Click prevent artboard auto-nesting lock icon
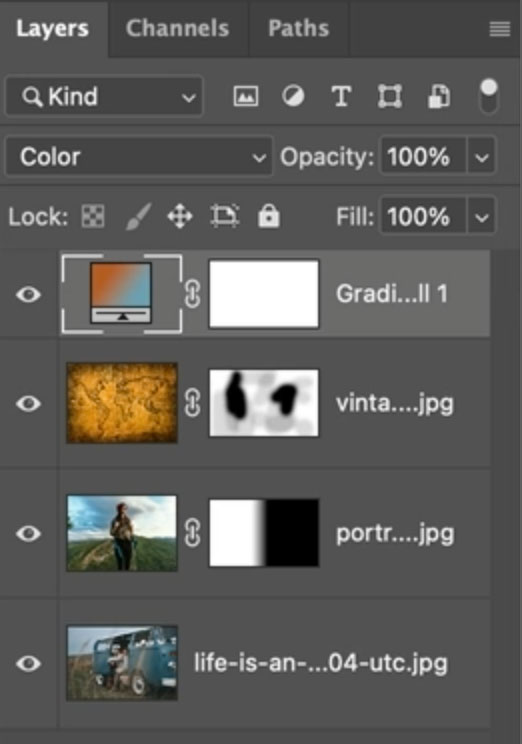The height and width of the screenshot is (744, 522). tap(224, 216)
